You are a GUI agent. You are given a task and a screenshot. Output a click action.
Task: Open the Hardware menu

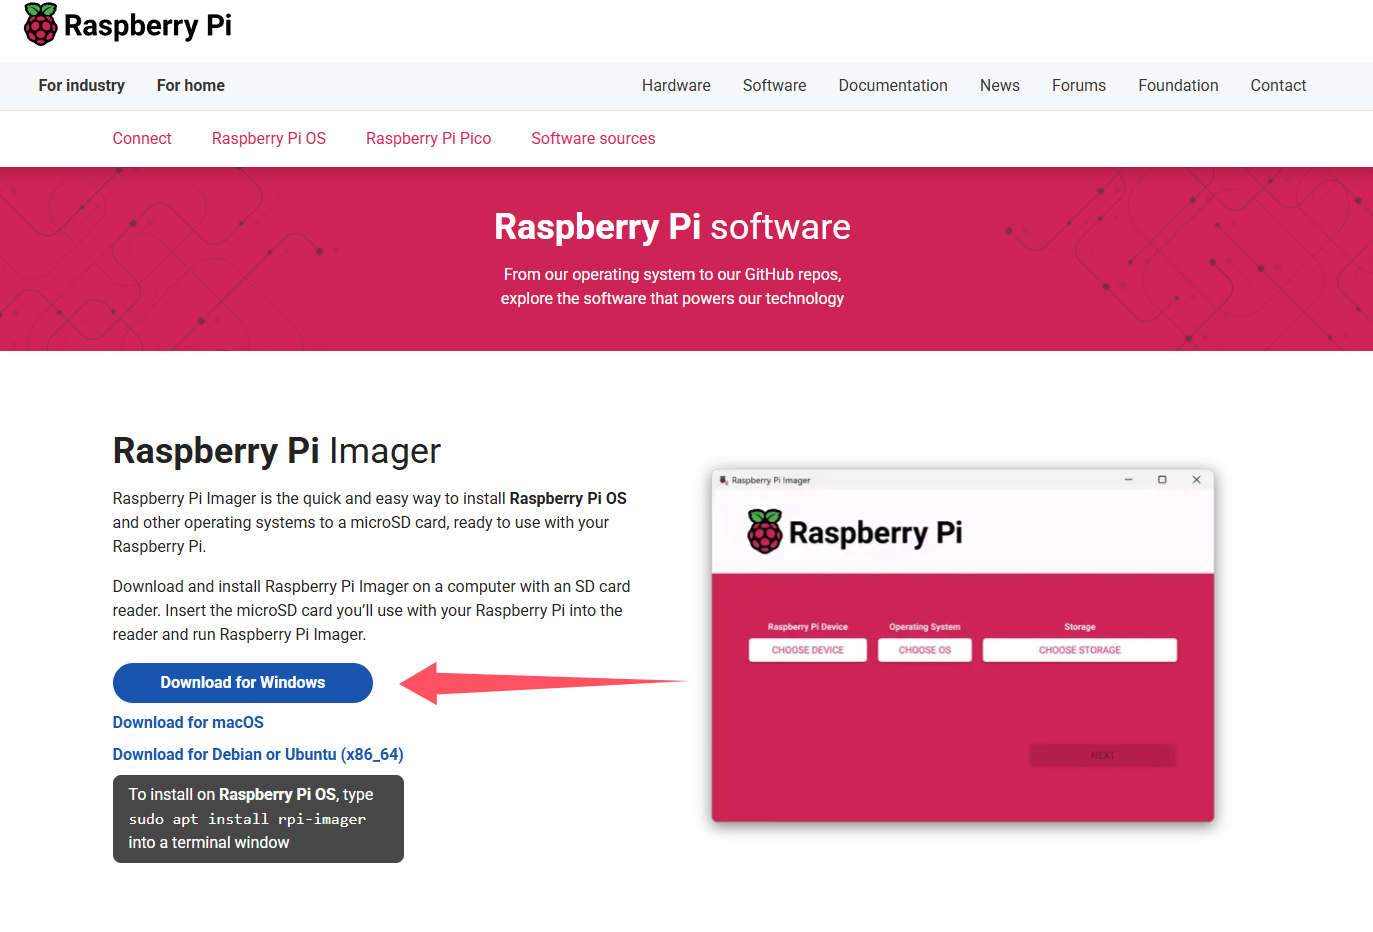[x=676, y=86]
